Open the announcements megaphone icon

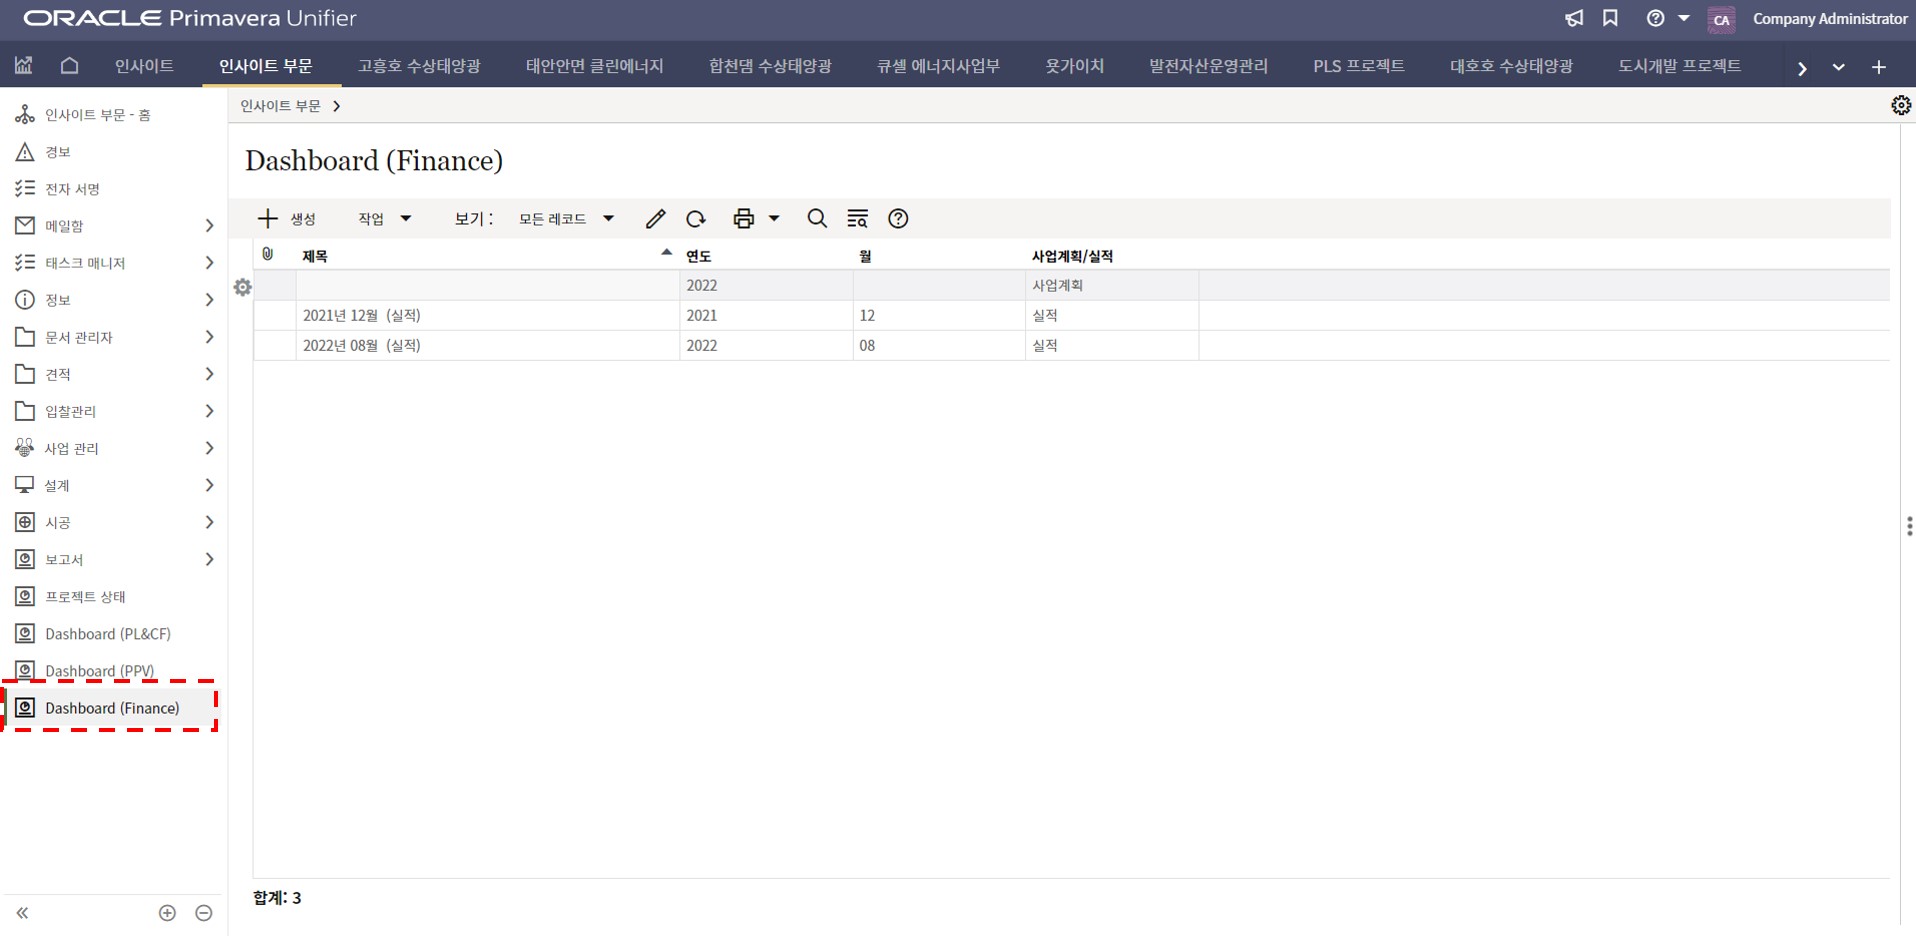click(1574, 19)
